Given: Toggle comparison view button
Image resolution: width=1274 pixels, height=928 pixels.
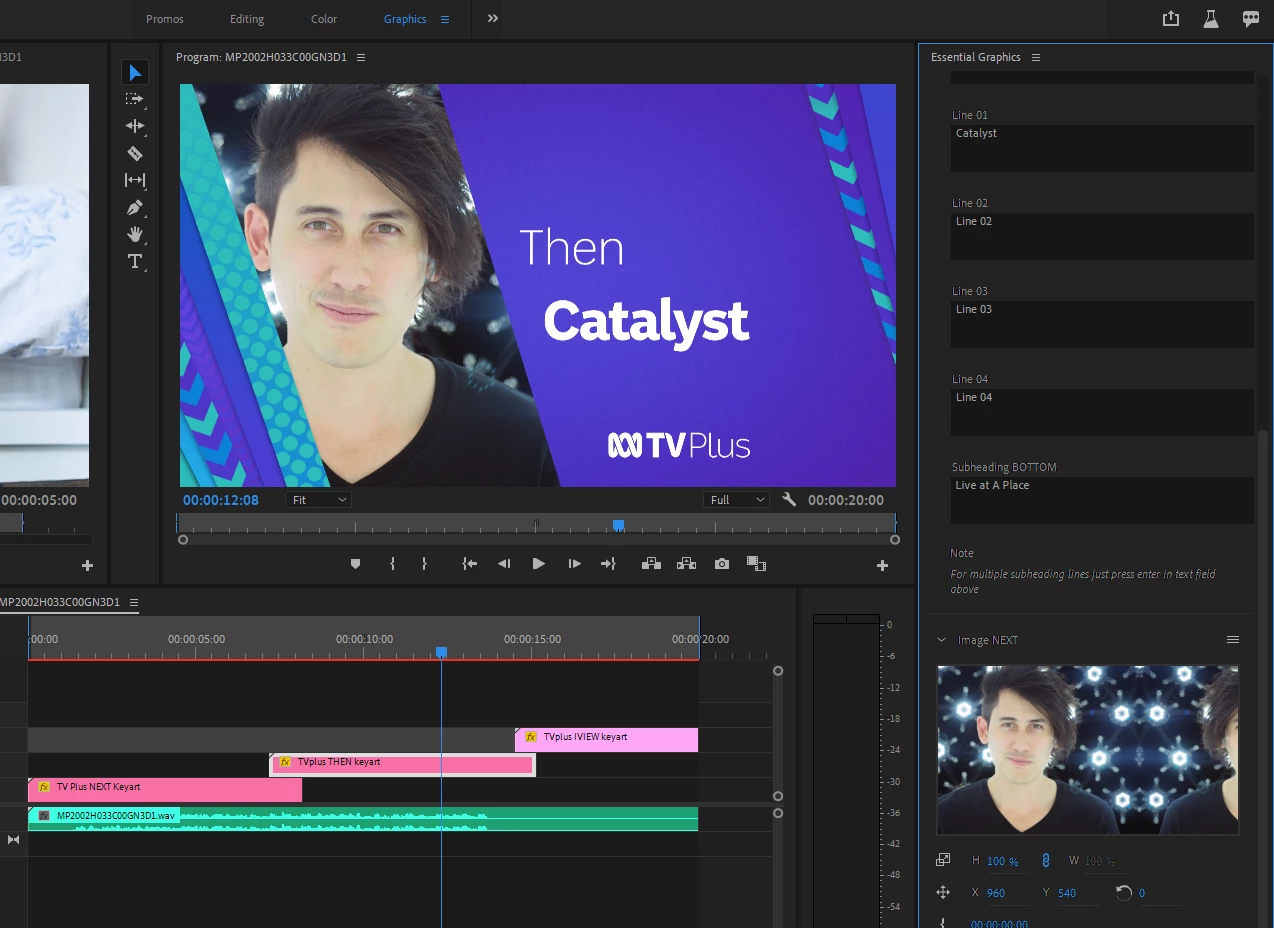Looking at the screenshot, I should click(x=757, y=564).
